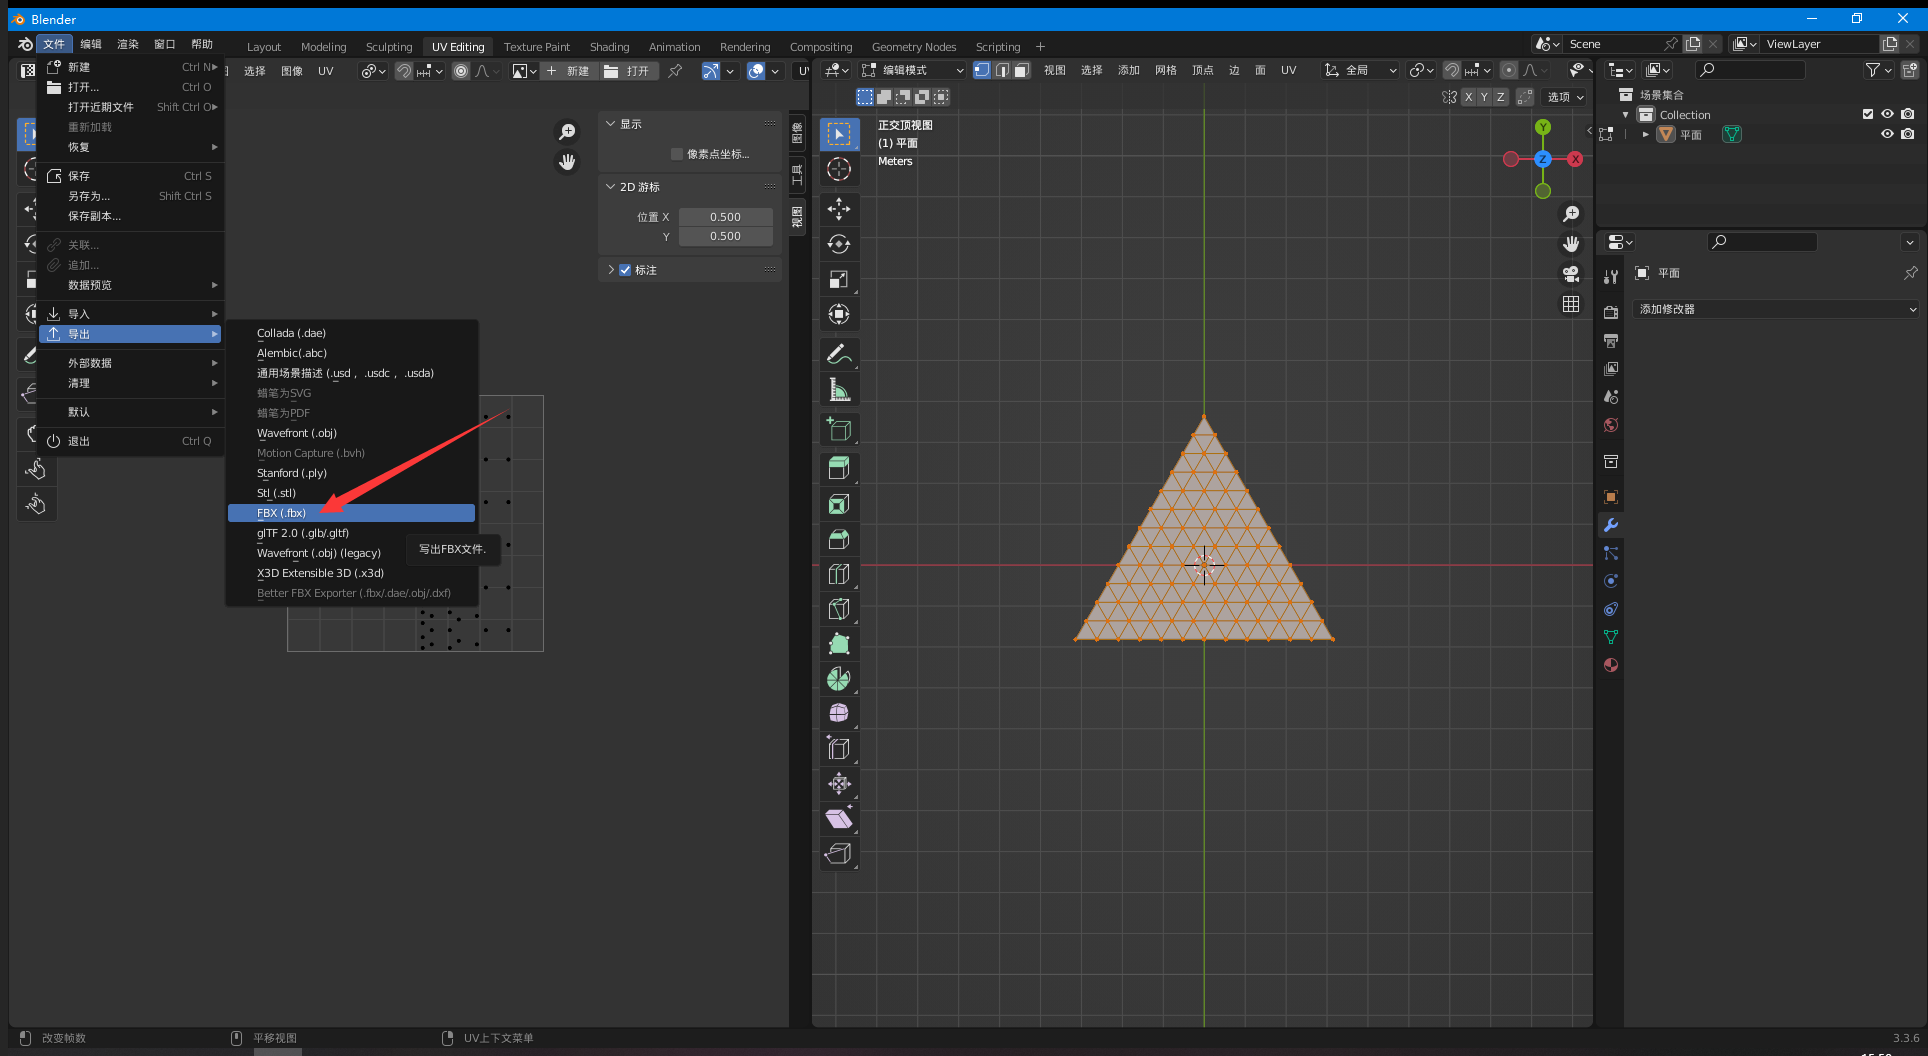
Task: Open the Object Data properties tab
Action: [x=1611, y=637]
